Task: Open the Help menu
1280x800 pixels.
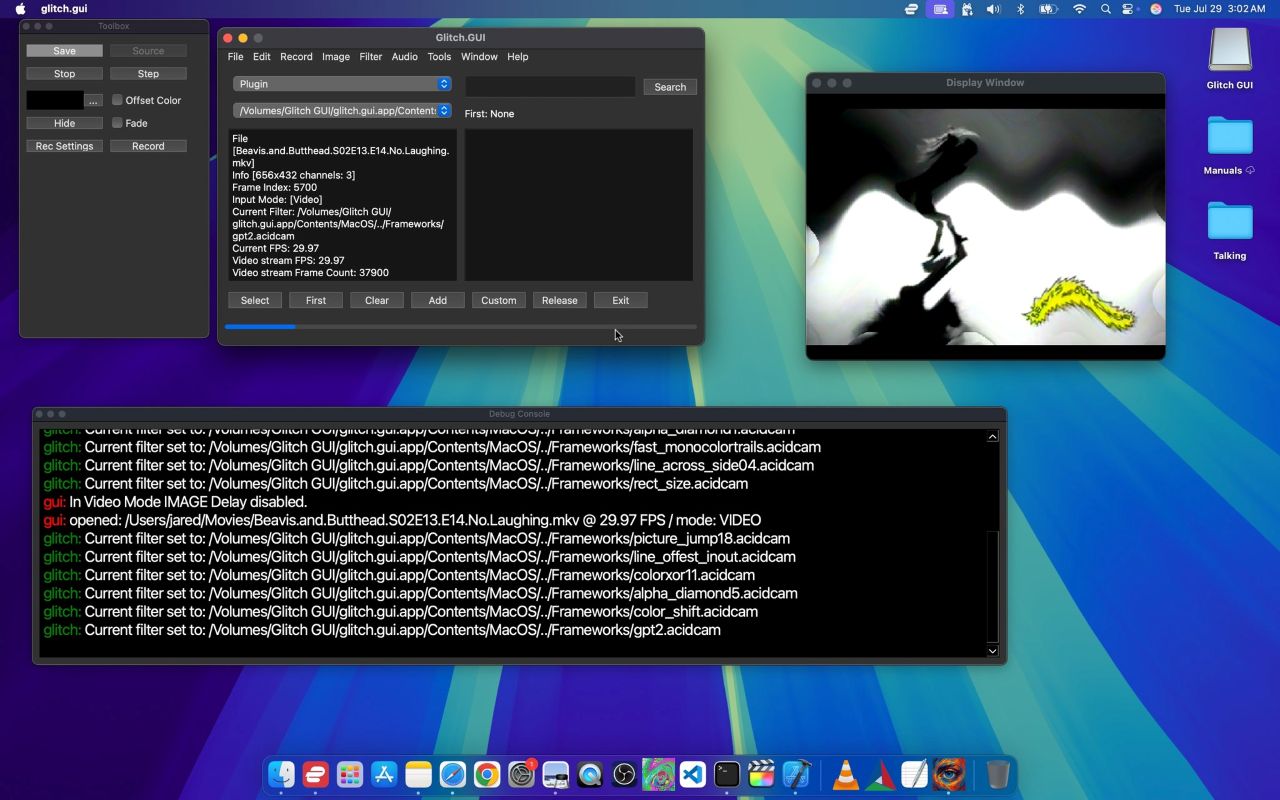Action: tap(518, 57)
